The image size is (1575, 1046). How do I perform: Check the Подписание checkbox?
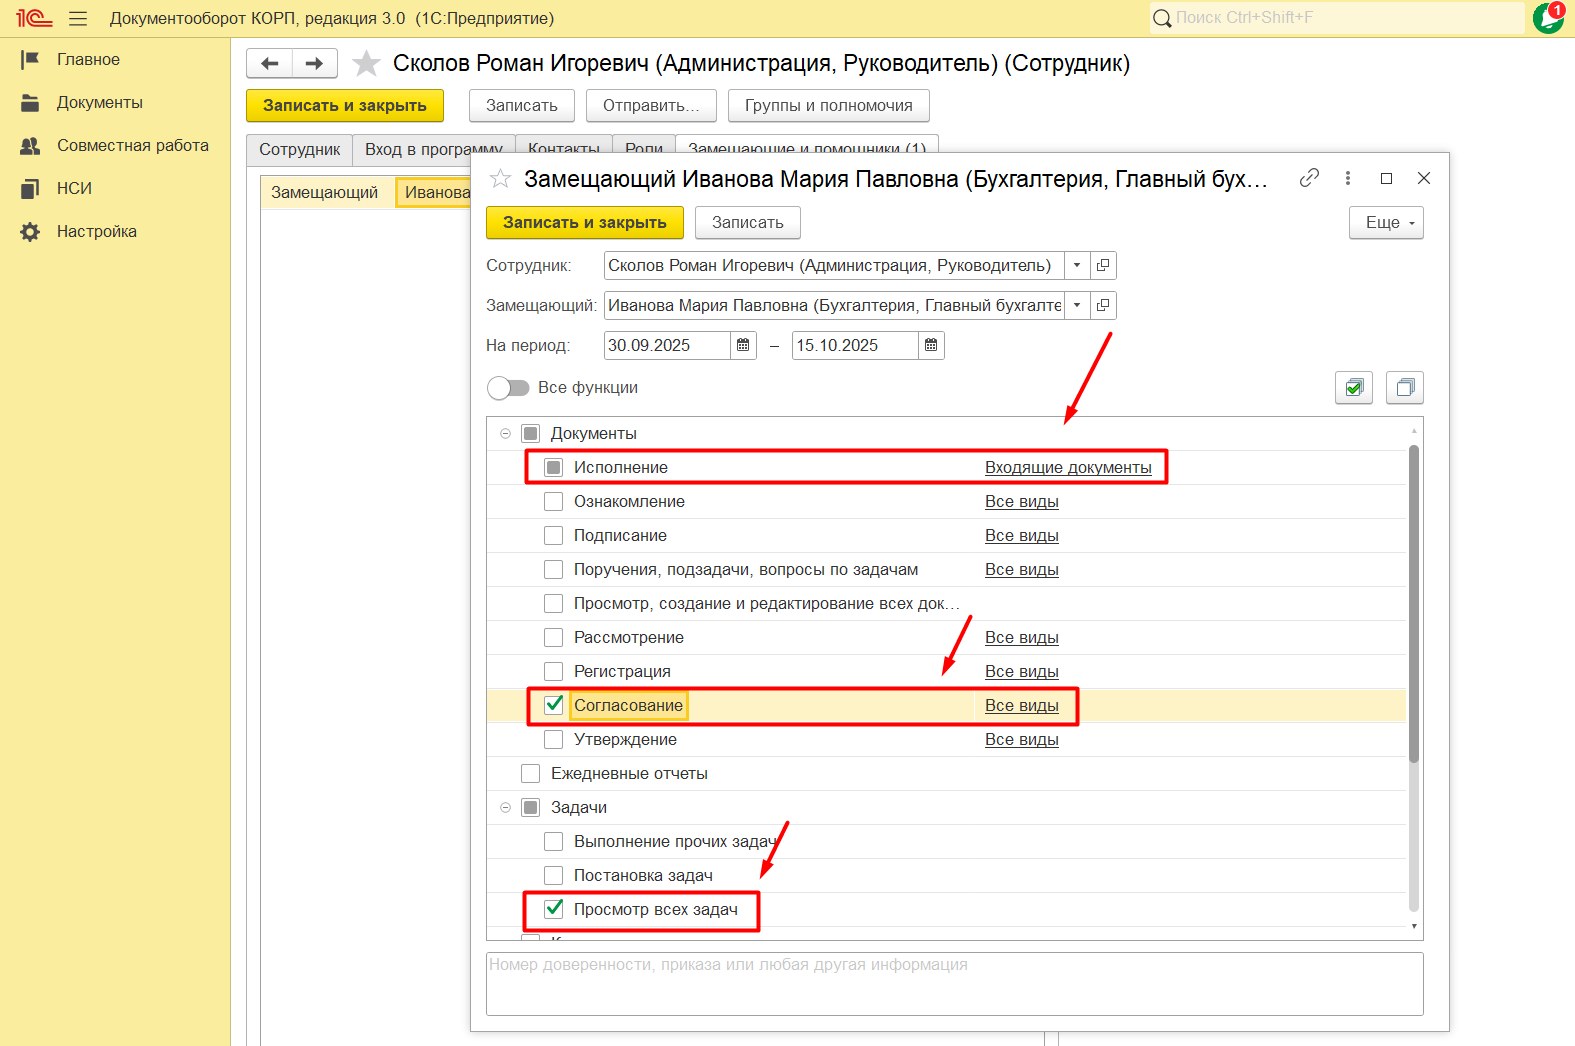tap(554, 535)
